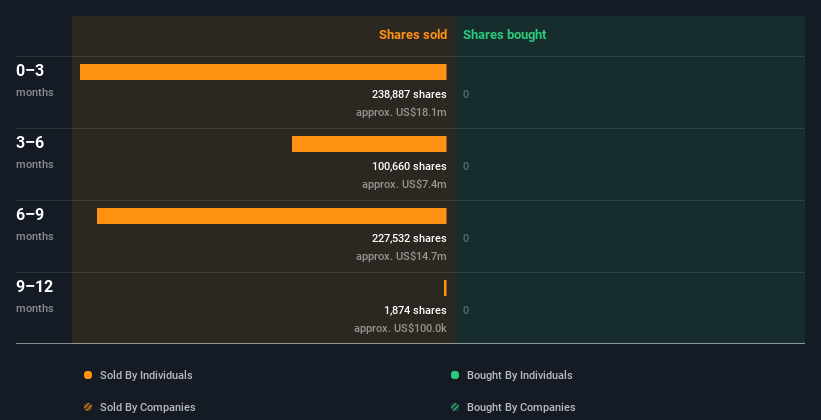Select the 0–3 months orange bar
This screenshot has height=420, width=821.
[263, 72]
